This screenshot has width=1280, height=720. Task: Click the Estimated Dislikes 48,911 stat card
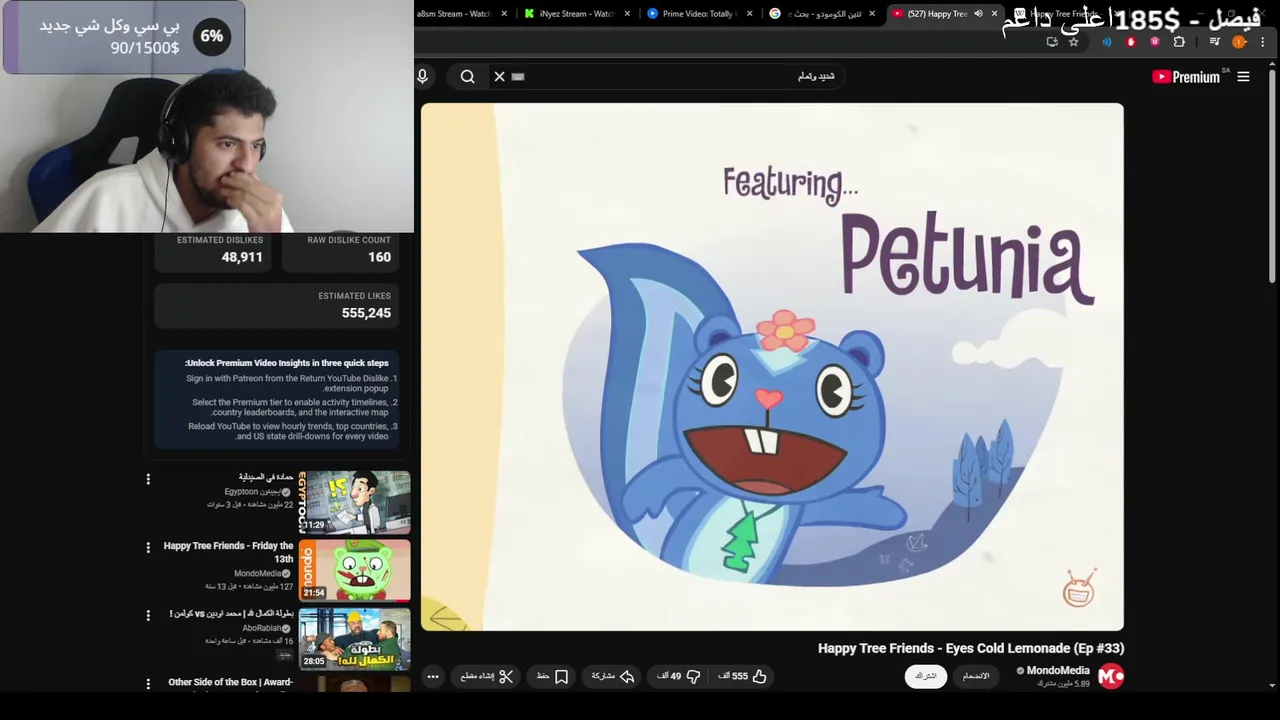point(213,250)
